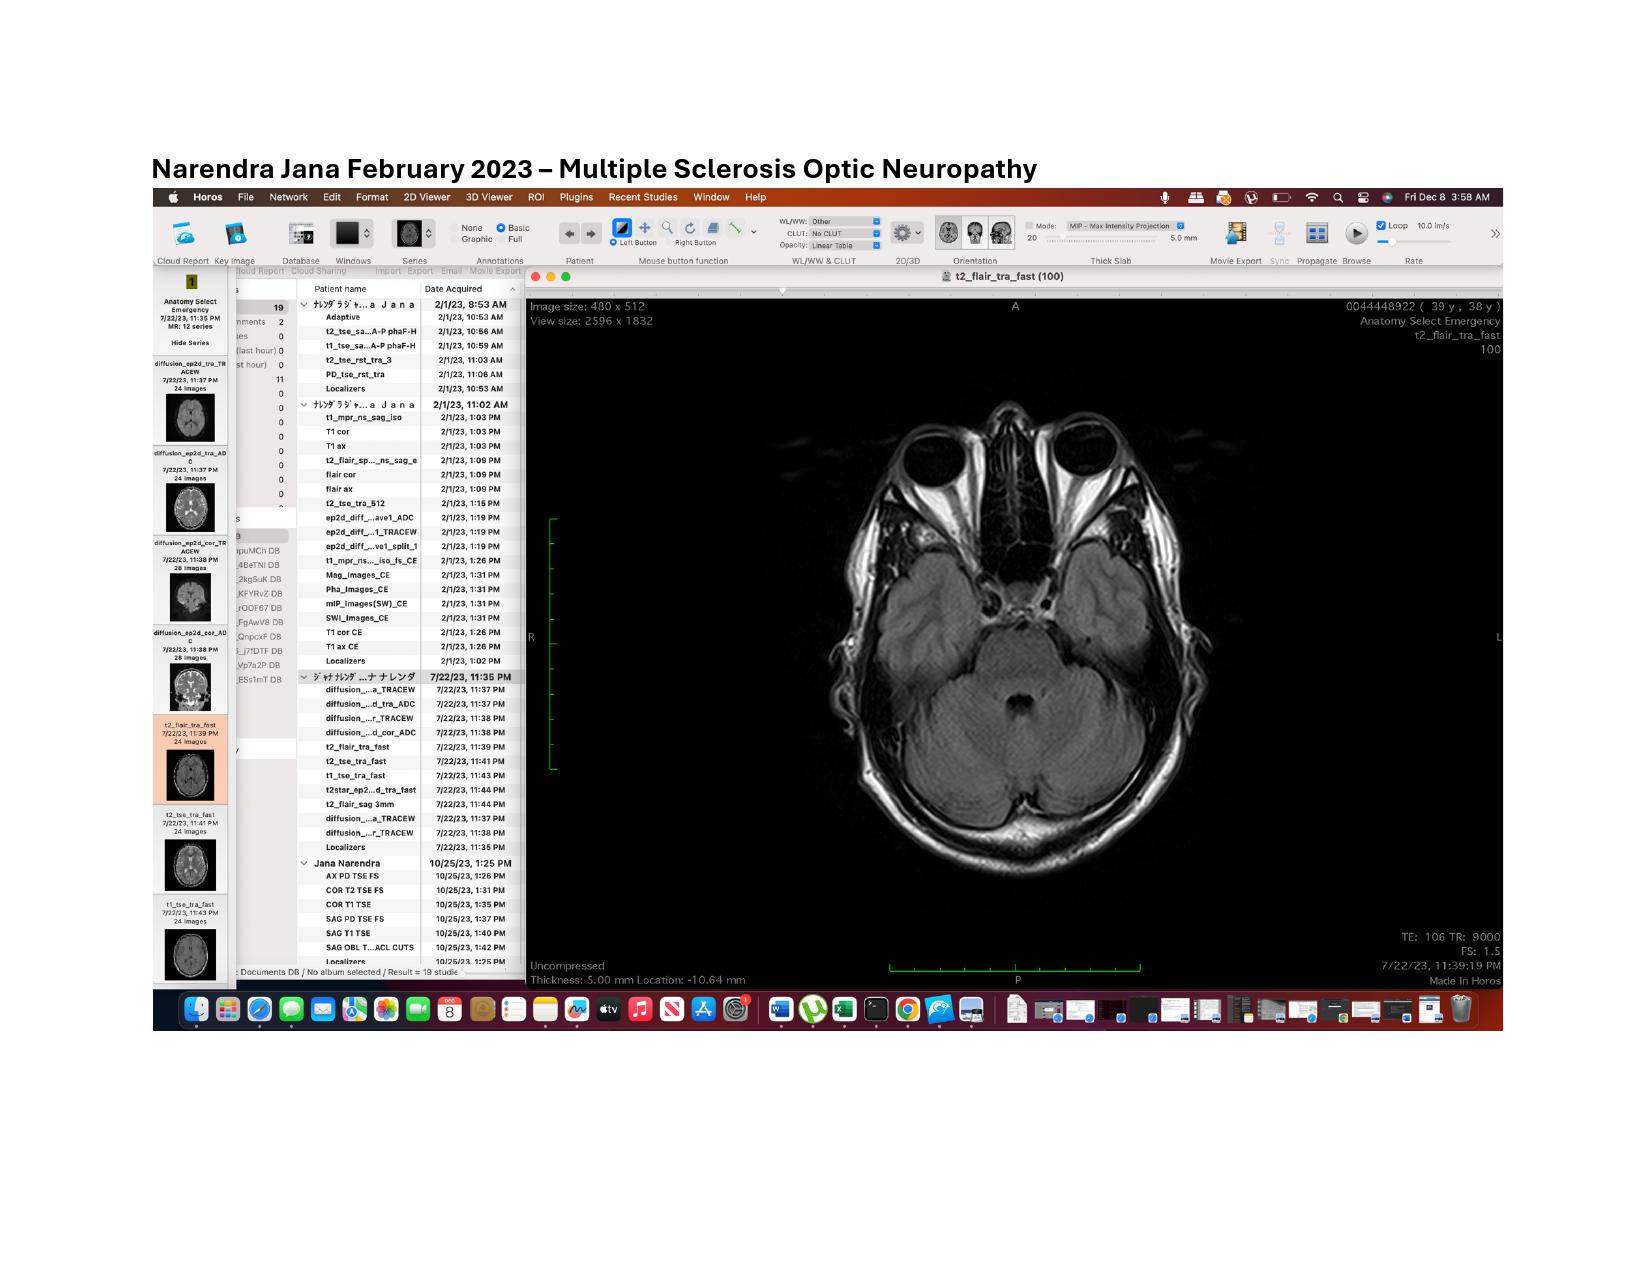Screen dimensions: 1650x1275
Task: Click Hide Series in the thumbnail panel
Action: coord(190,343)
